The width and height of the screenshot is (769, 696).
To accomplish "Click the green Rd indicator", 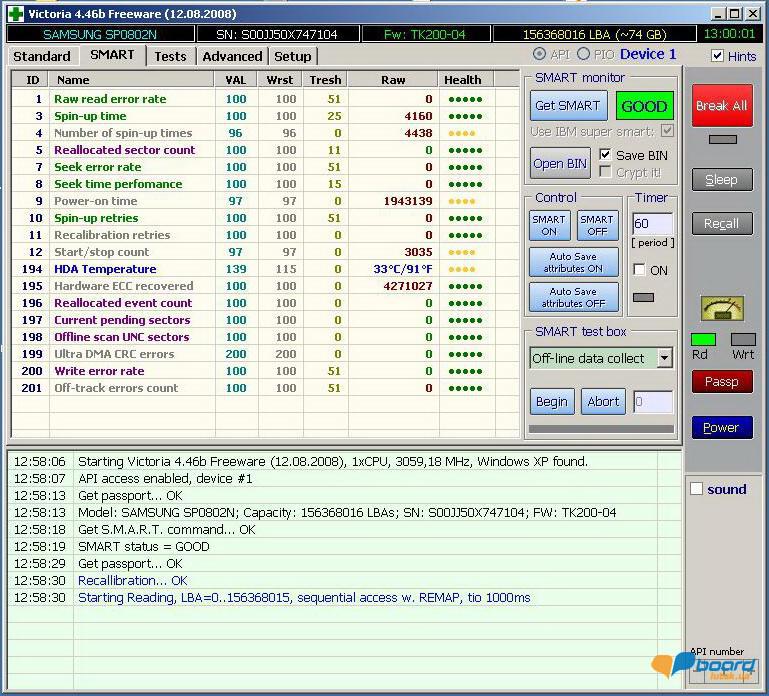I will pos(703,340).
